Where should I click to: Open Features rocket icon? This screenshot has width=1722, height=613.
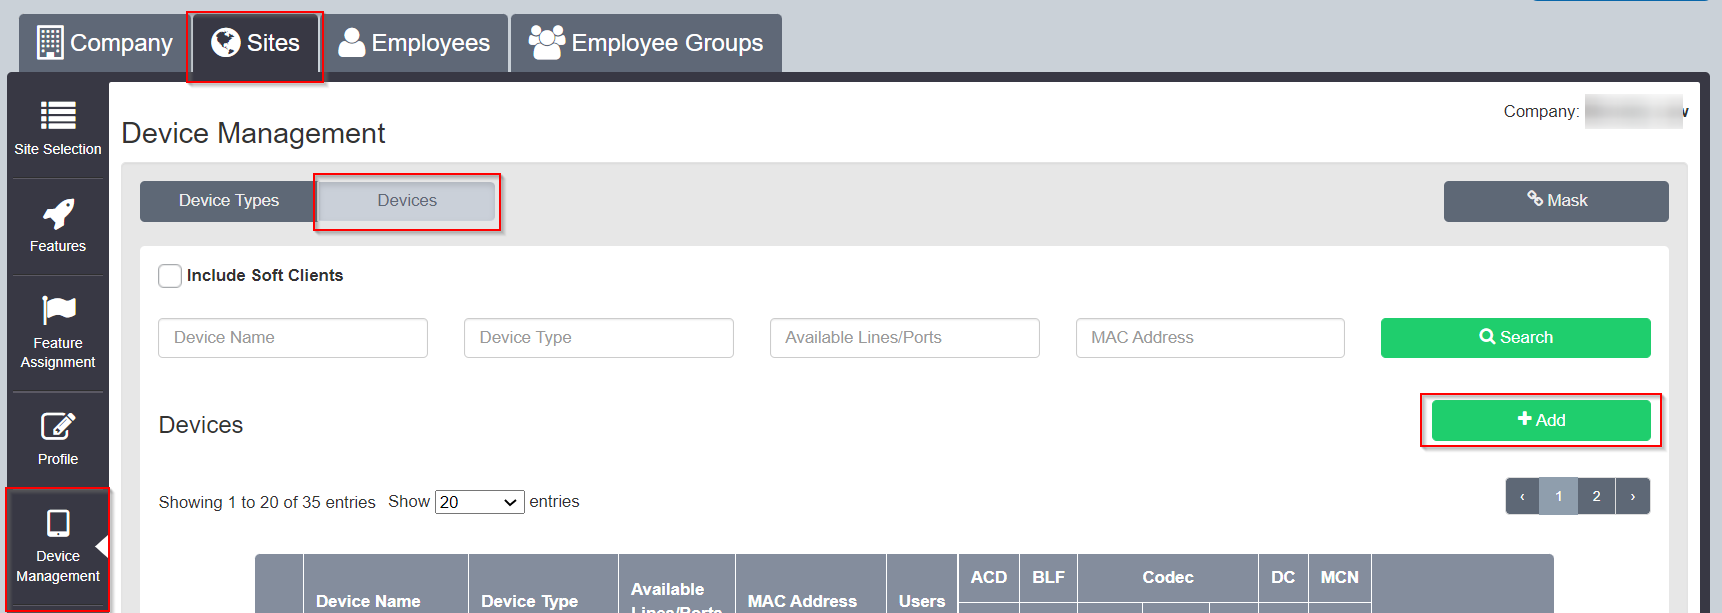[x=58, y=213]
